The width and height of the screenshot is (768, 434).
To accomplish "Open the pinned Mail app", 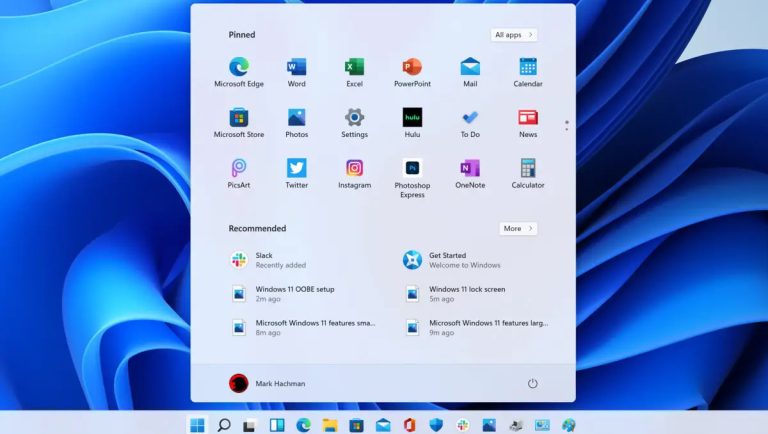I will (x=470, y=72).
